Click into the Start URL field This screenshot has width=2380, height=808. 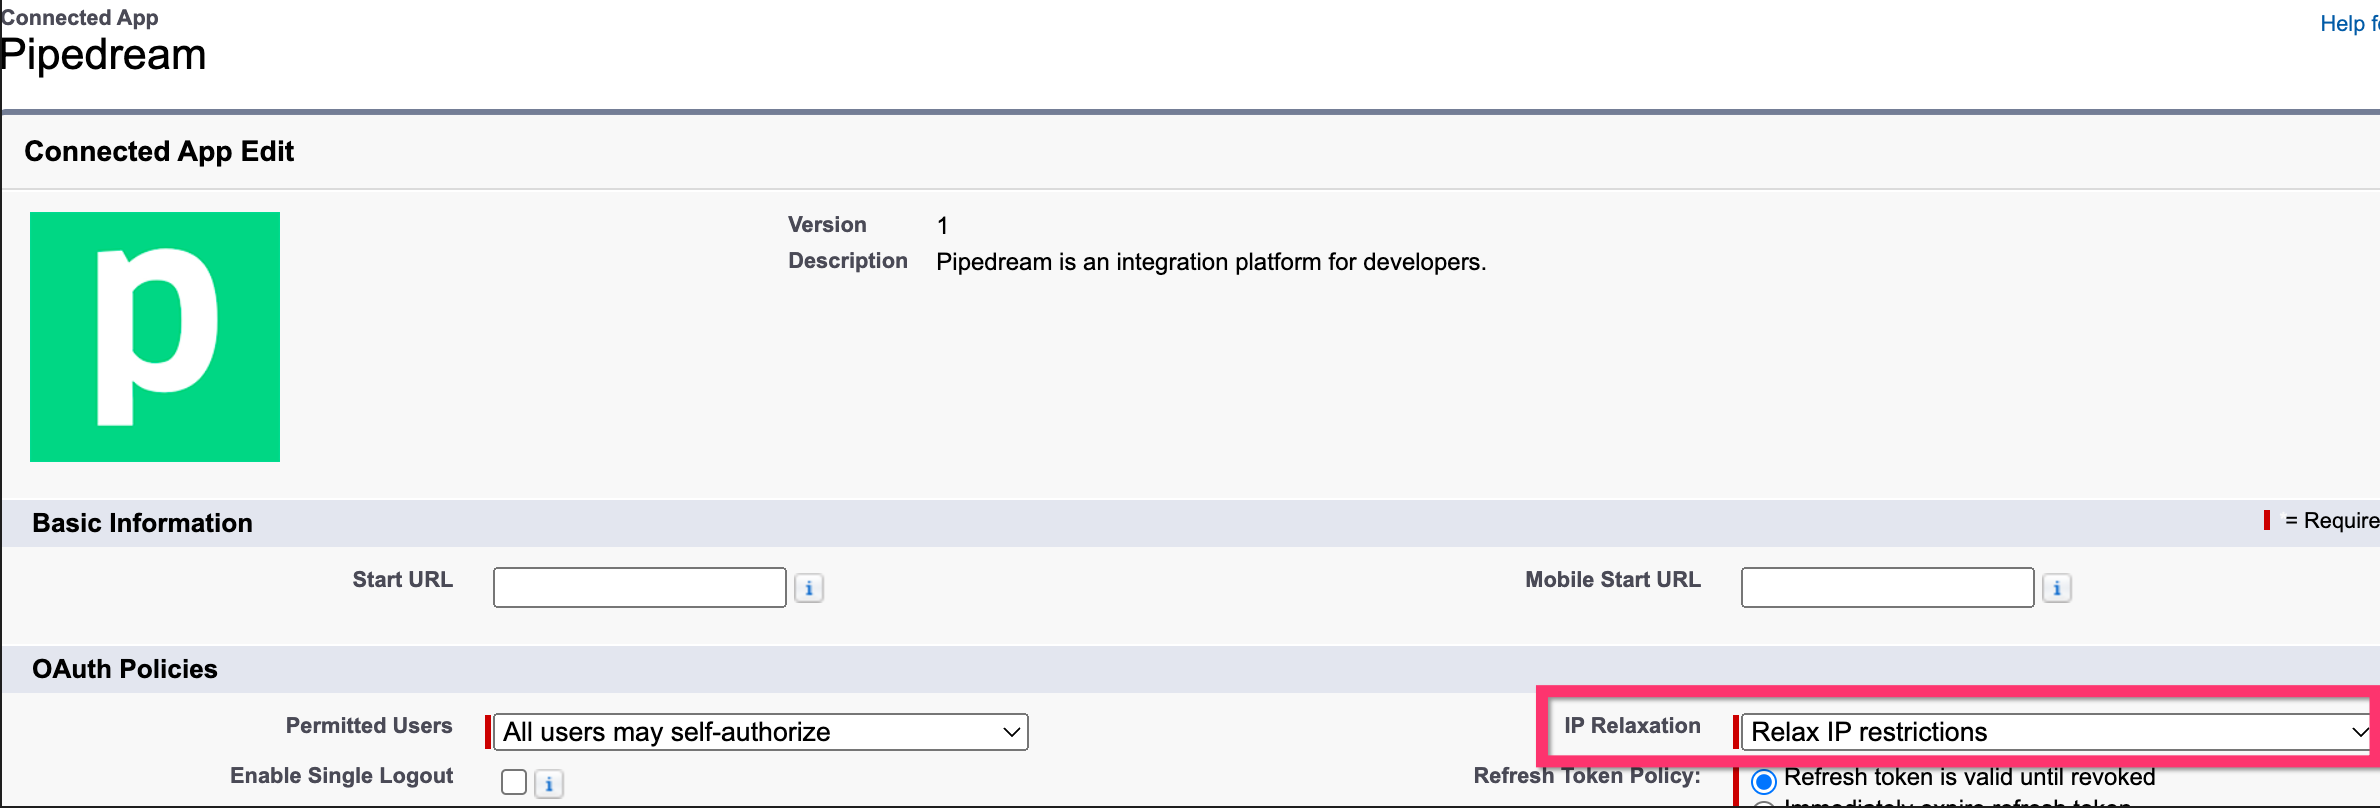point(640,587)
